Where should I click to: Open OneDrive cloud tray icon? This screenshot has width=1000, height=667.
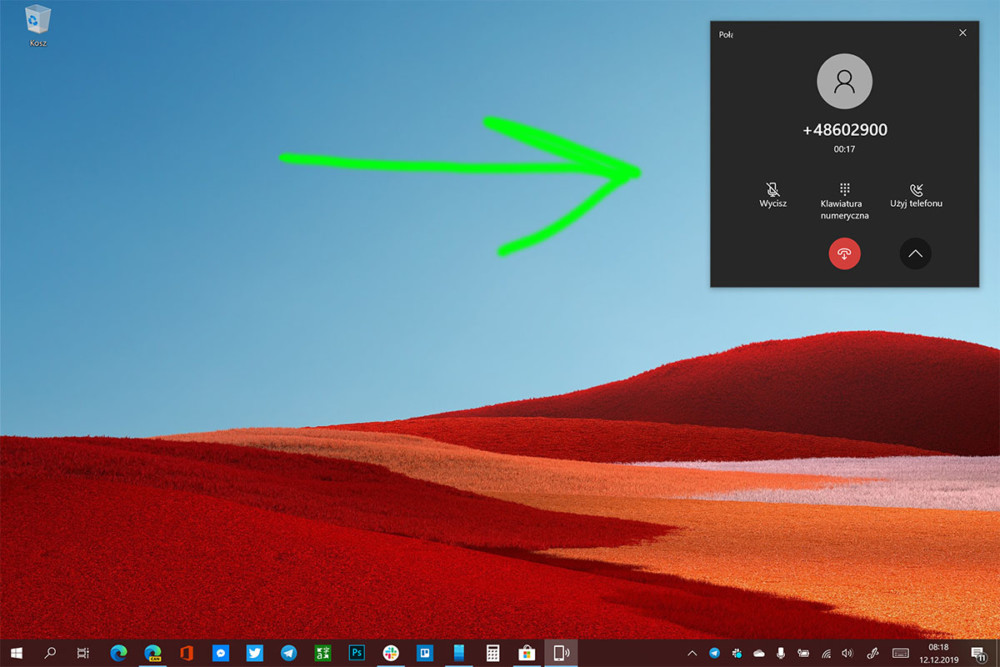[759, 653]
